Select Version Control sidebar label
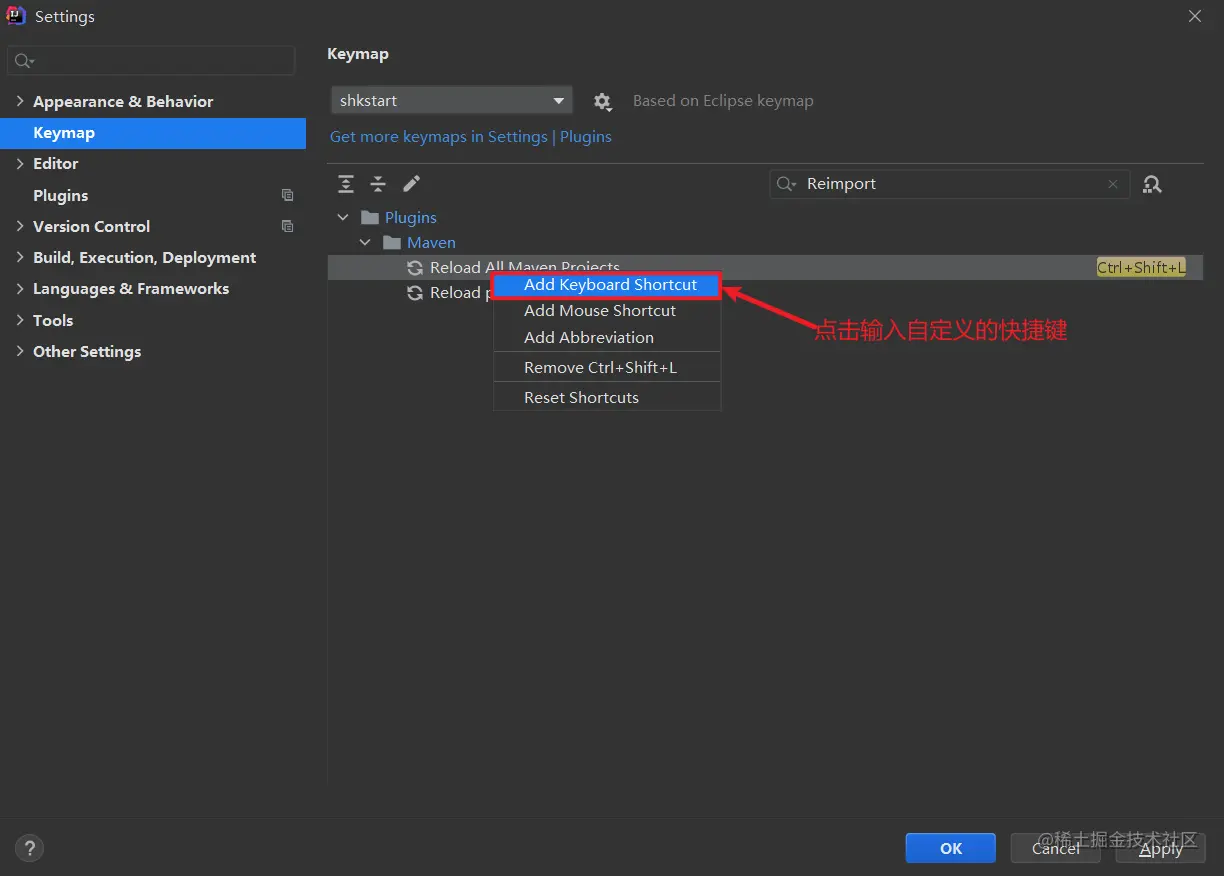The height and width of the screenshot is (876, 1224). coord(92,226)
